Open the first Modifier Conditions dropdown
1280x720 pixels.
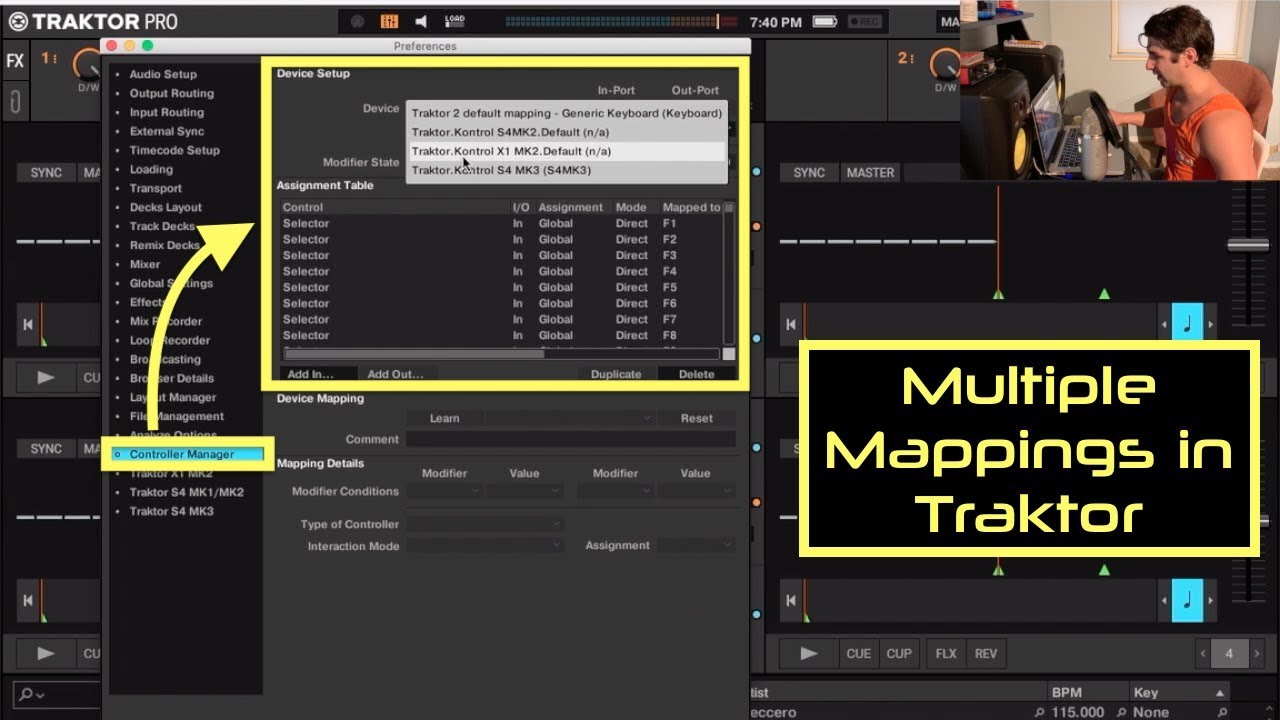(x=445, y=491)
